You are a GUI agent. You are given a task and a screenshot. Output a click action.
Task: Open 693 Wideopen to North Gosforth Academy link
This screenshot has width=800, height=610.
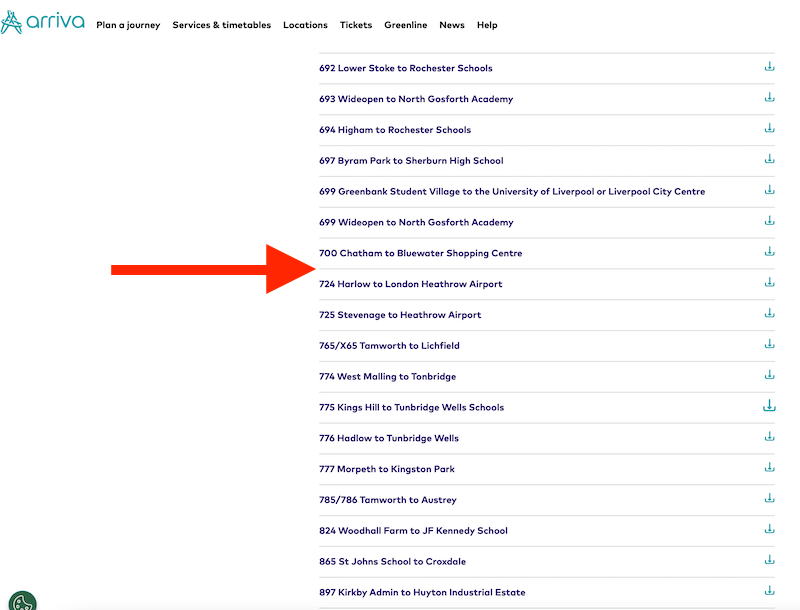pyautogui.click(x=416, y=99)
